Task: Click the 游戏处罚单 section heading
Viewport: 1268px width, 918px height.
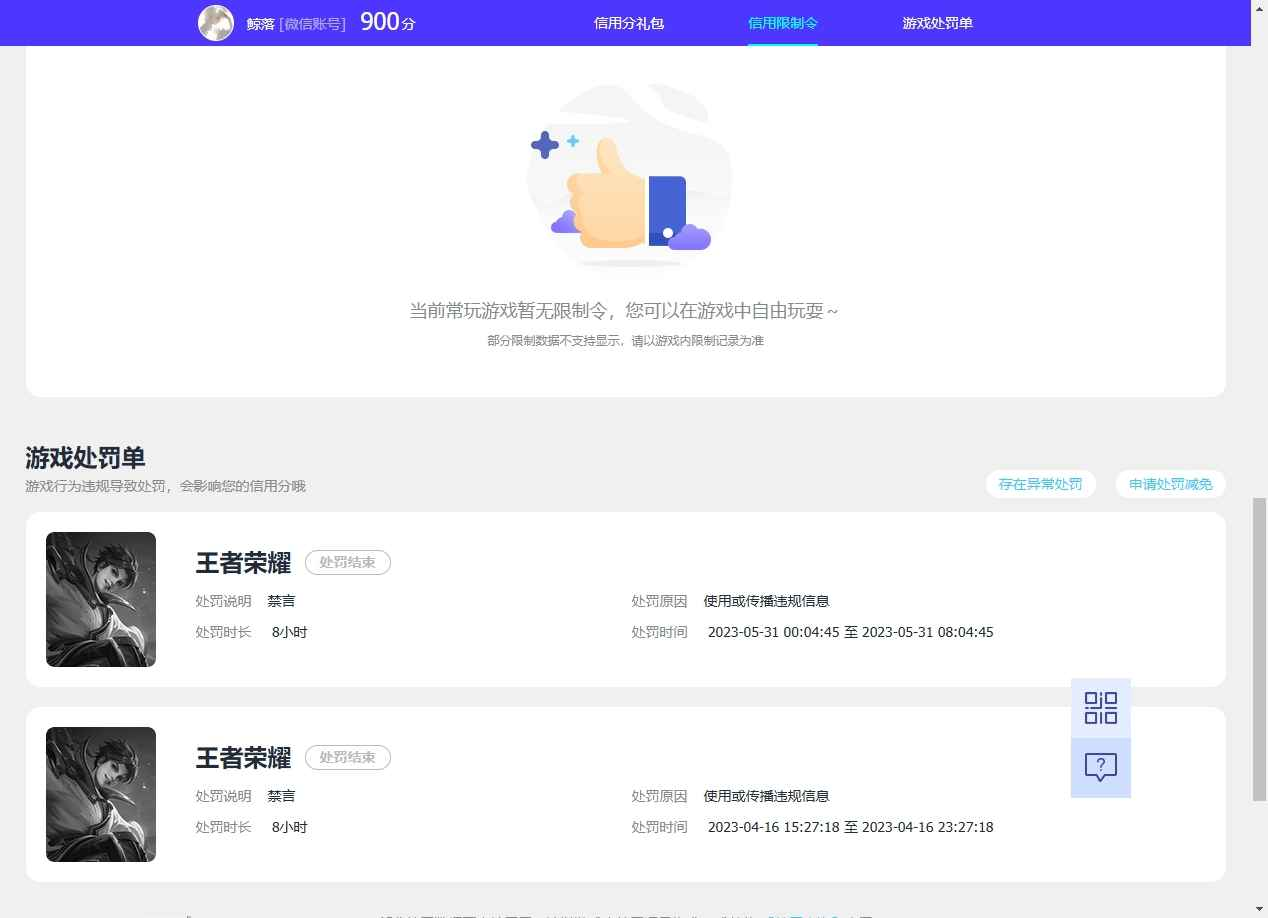Action: [85, 458]
